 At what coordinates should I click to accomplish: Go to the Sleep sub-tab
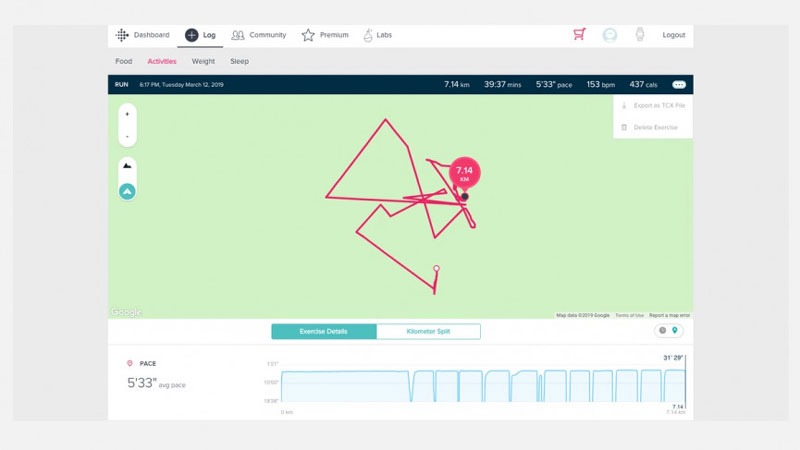pos(239,61)
